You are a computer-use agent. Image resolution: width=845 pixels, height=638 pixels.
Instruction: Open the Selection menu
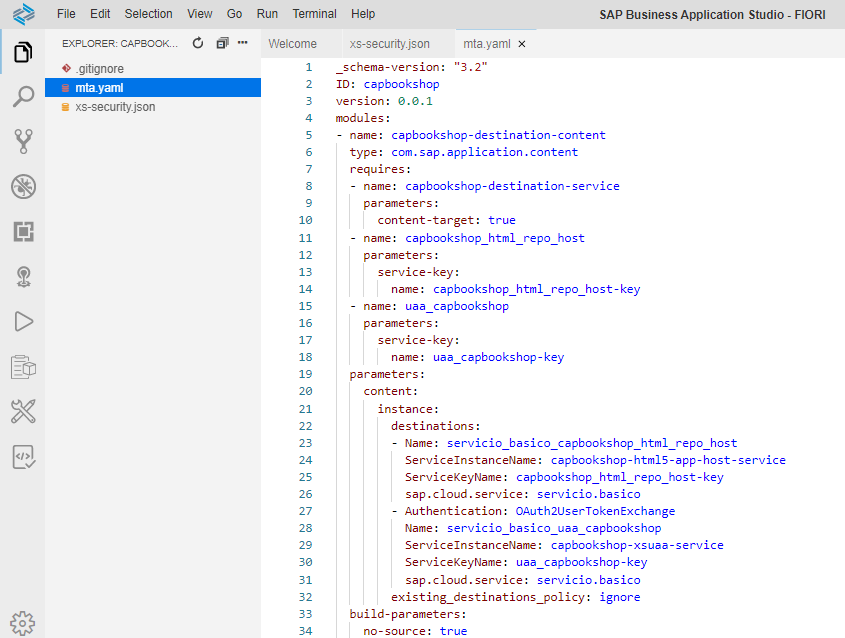(148, 14)
